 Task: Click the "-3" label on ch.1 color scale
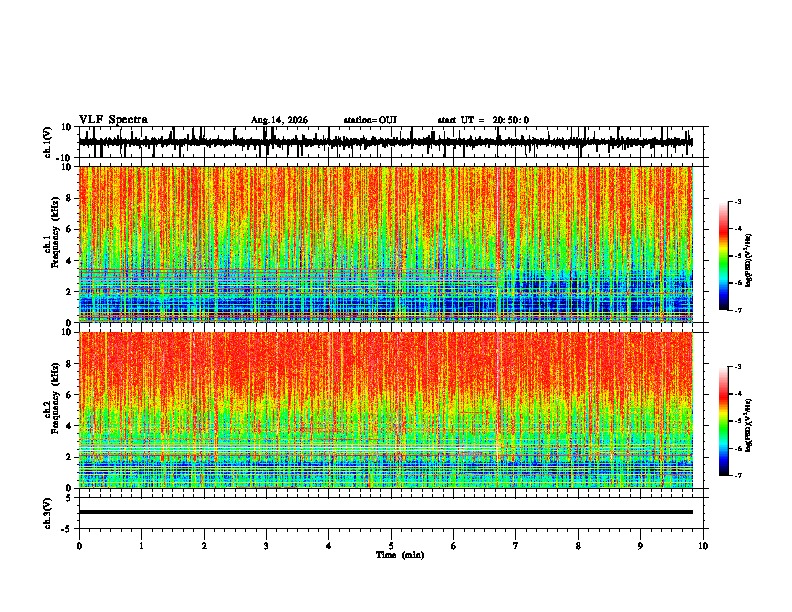point(737,201)
